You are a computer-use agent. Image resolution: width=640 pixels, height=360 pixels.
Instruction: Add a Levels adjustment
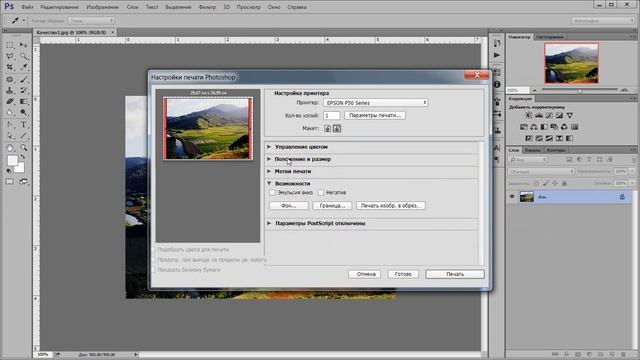[x=539, y=116]
